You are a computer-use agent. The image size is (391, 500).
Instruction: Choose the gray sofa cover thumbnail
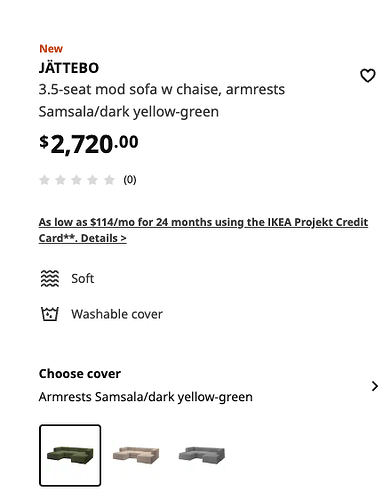point(202,455)
